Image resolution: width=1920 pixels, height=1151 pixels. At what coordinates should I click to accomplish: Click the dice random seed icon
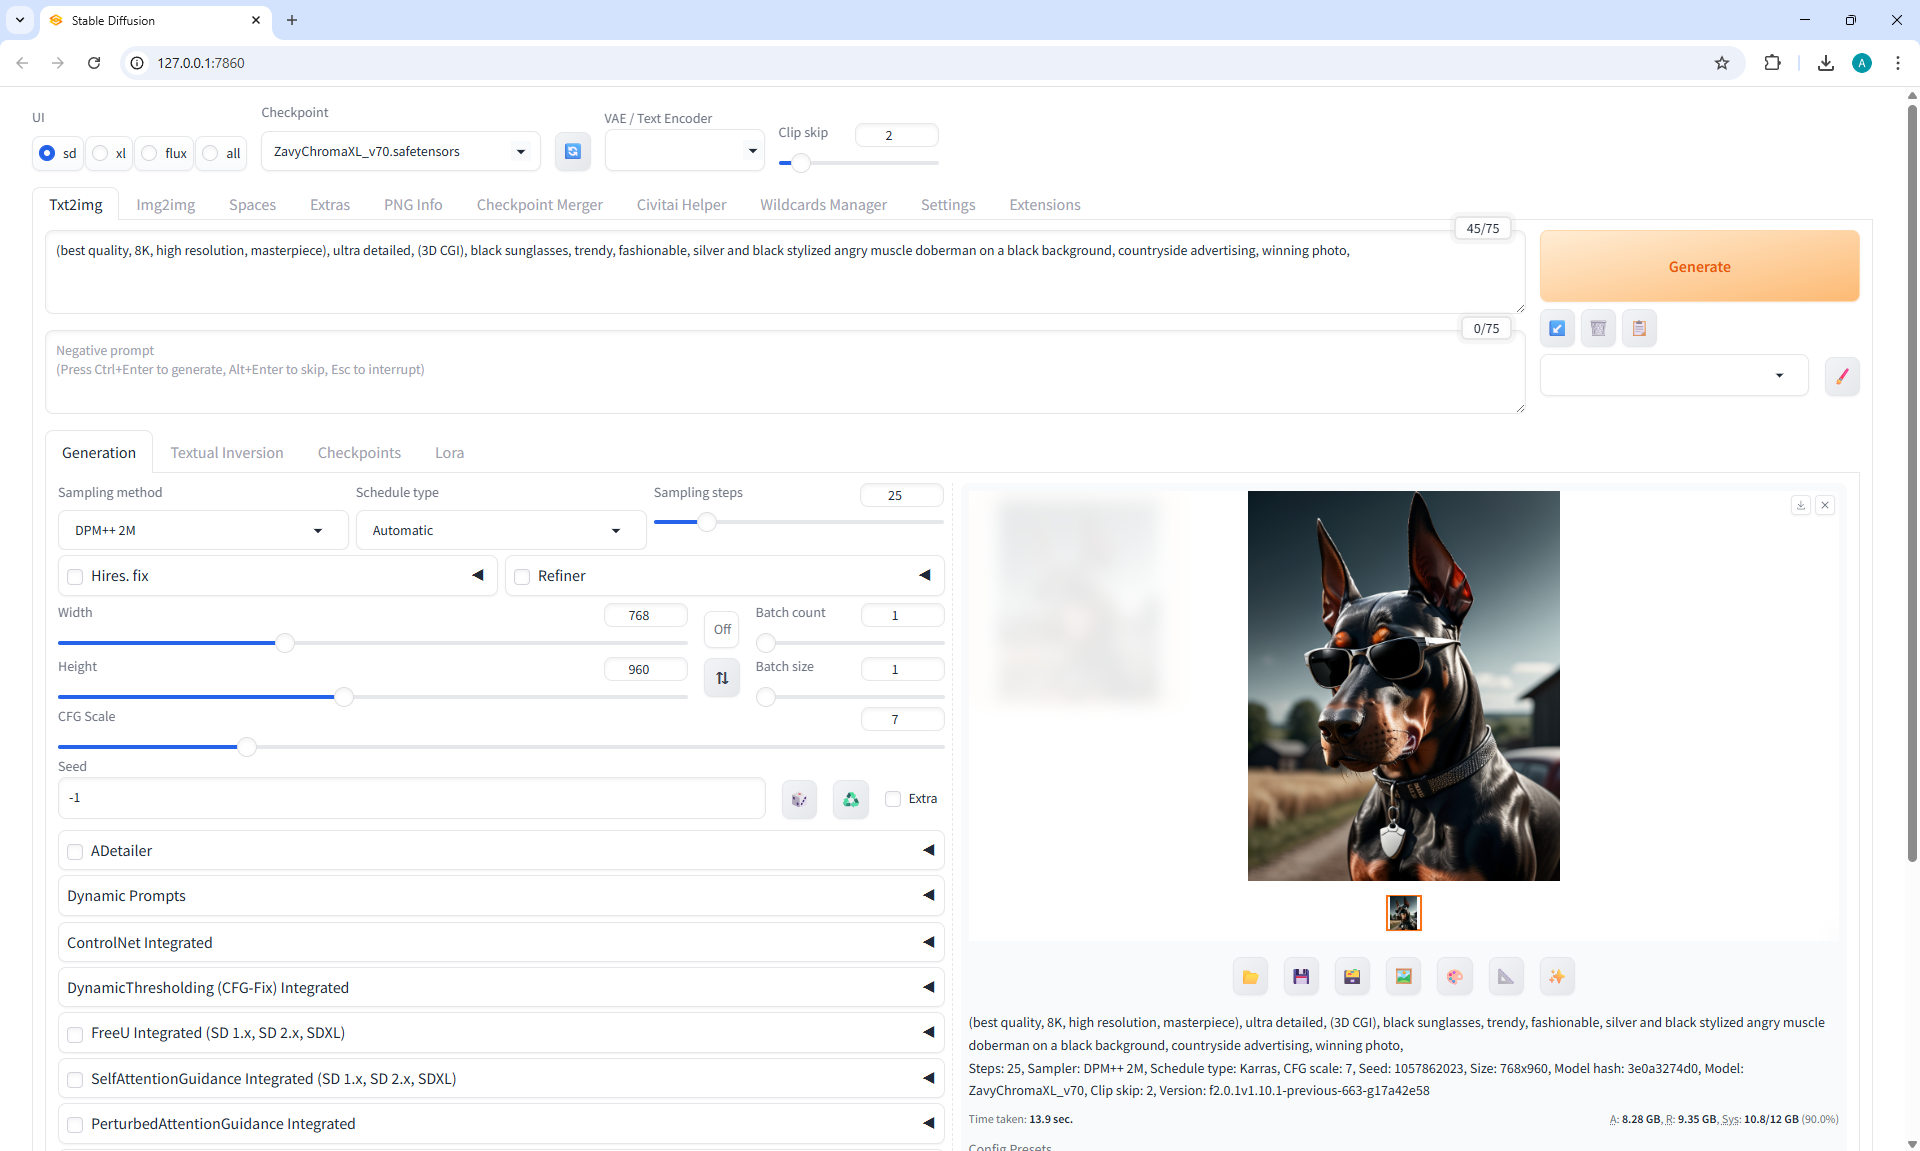[x=799, y=799]
